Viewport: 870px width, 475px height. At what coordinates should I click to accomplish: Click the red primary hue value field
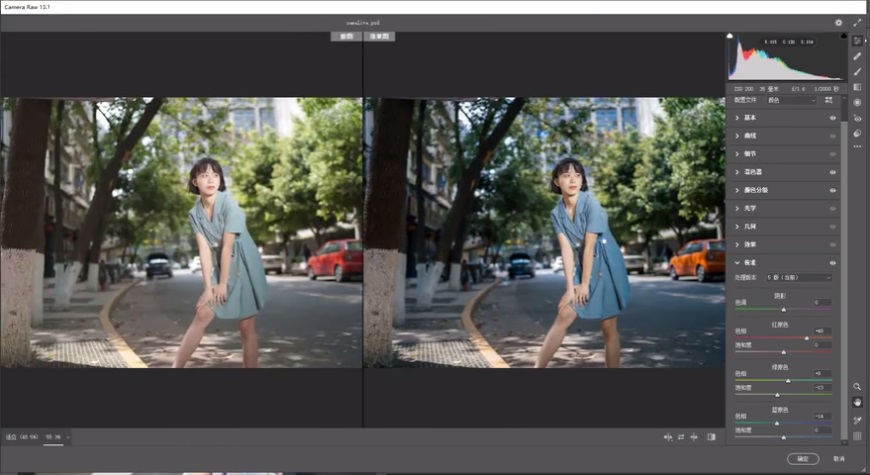pos(822,331)
